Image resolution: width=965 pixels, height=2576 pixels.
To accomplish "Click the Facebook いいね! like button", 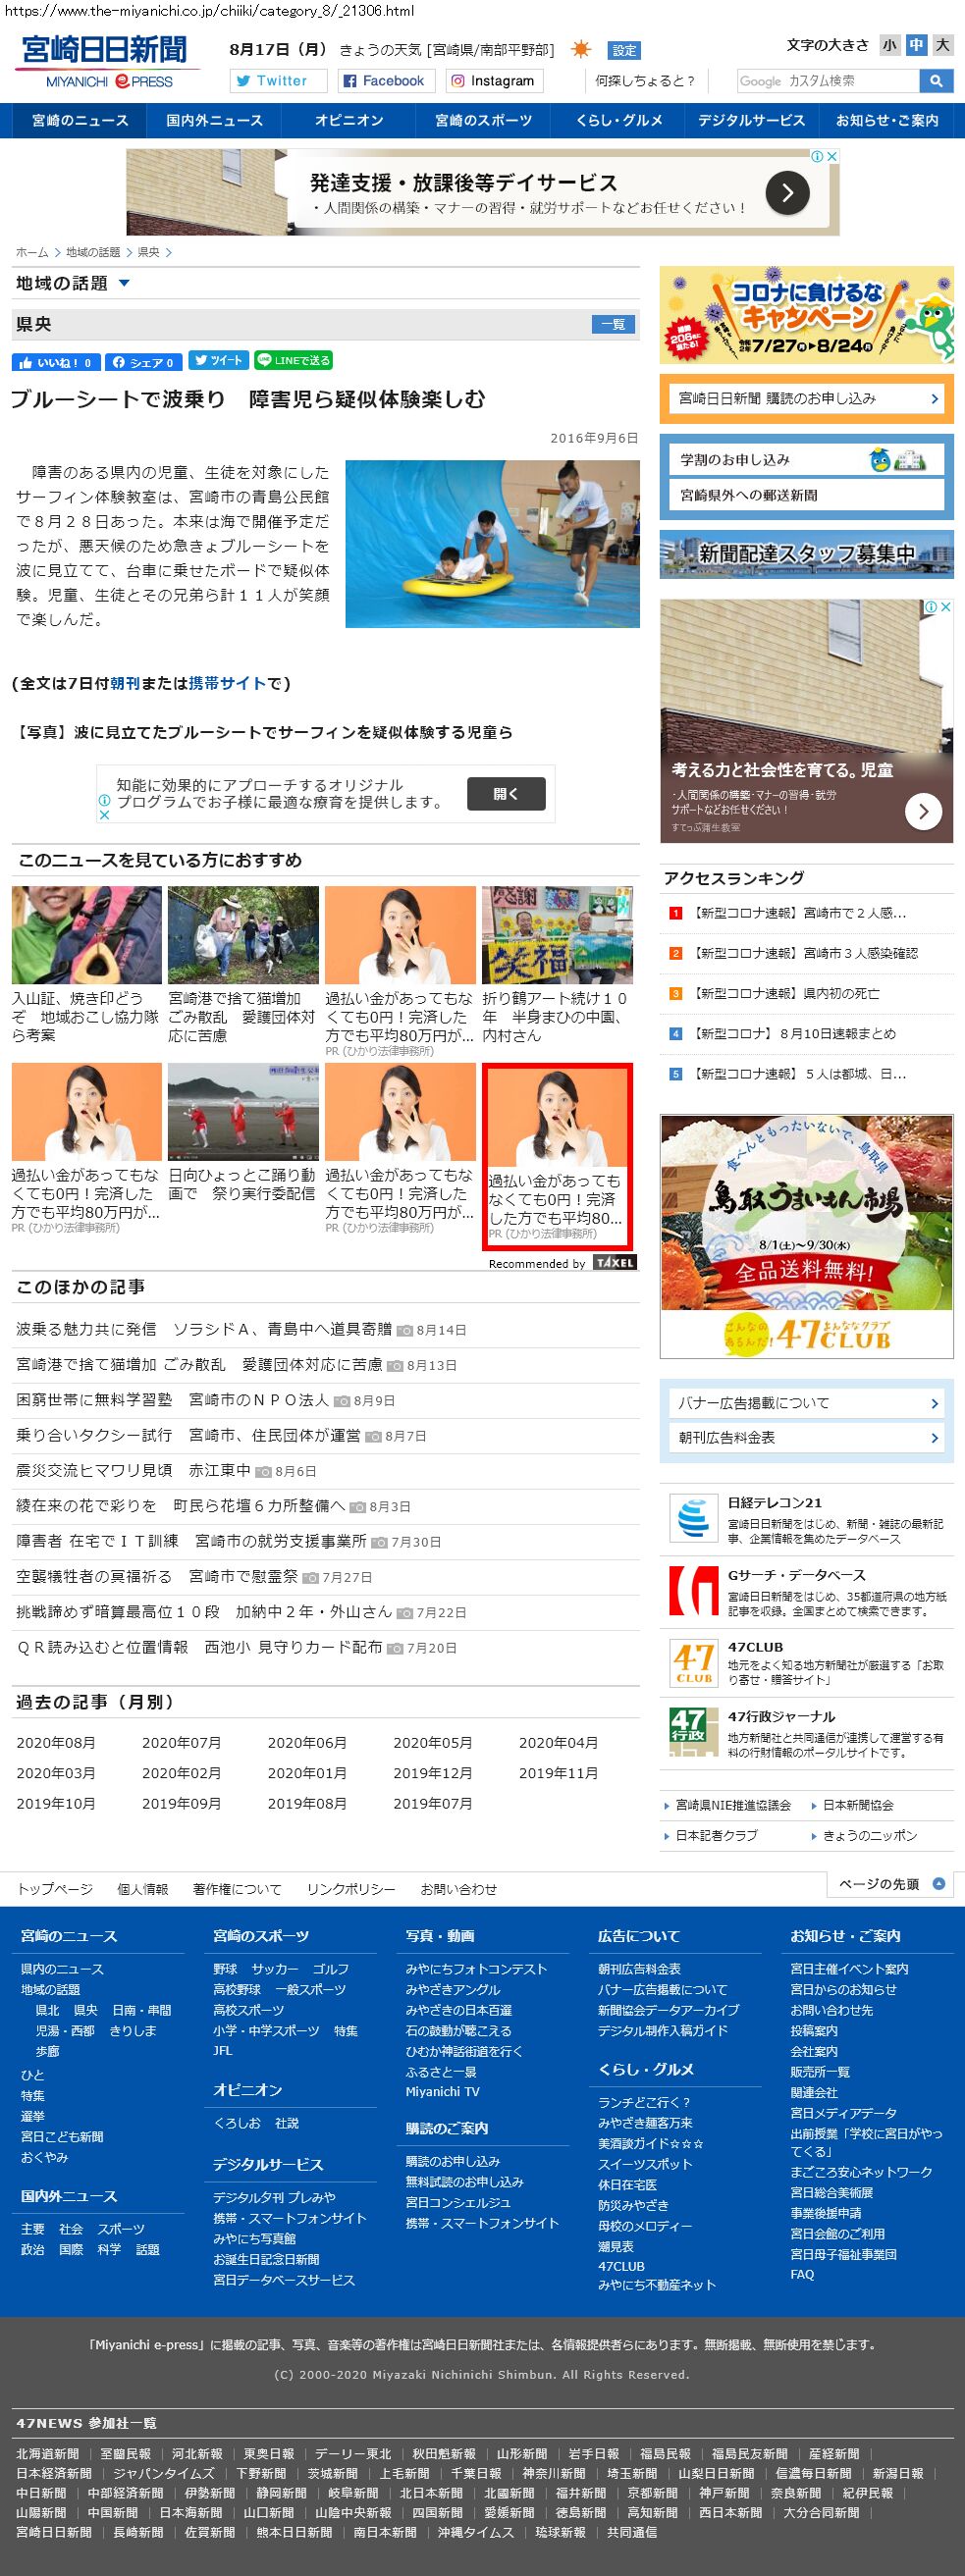I will [x=56, y=362].
